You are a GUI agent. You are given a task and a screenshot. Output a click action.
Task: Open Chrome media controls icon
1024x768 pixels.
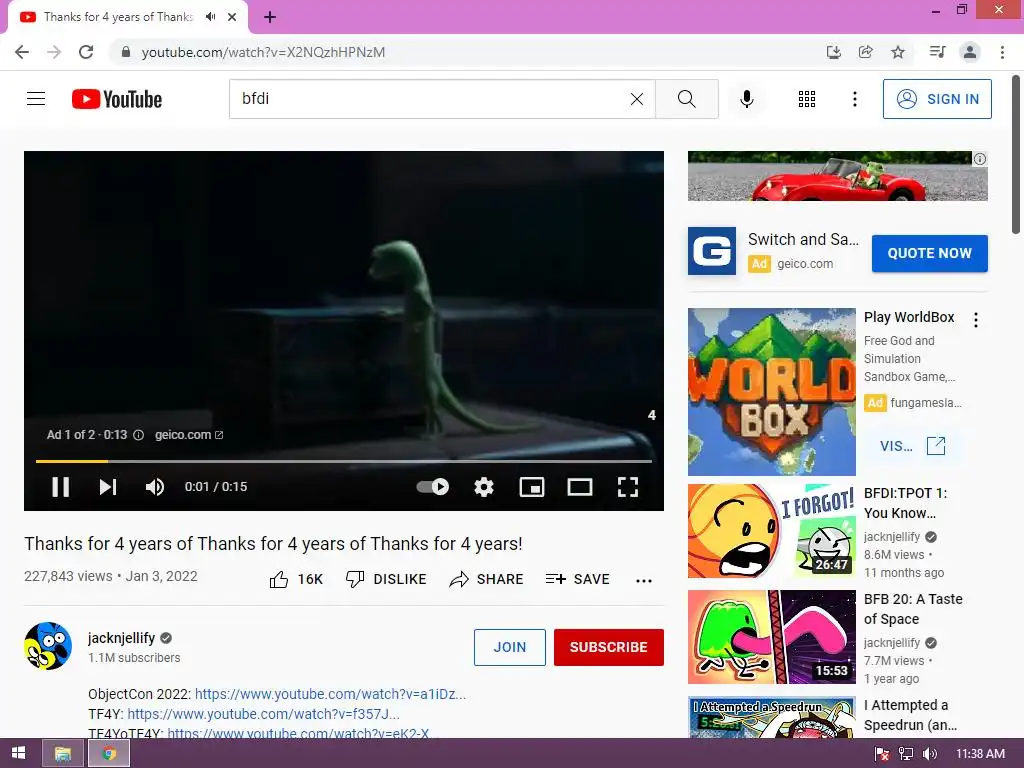[937, 52]
